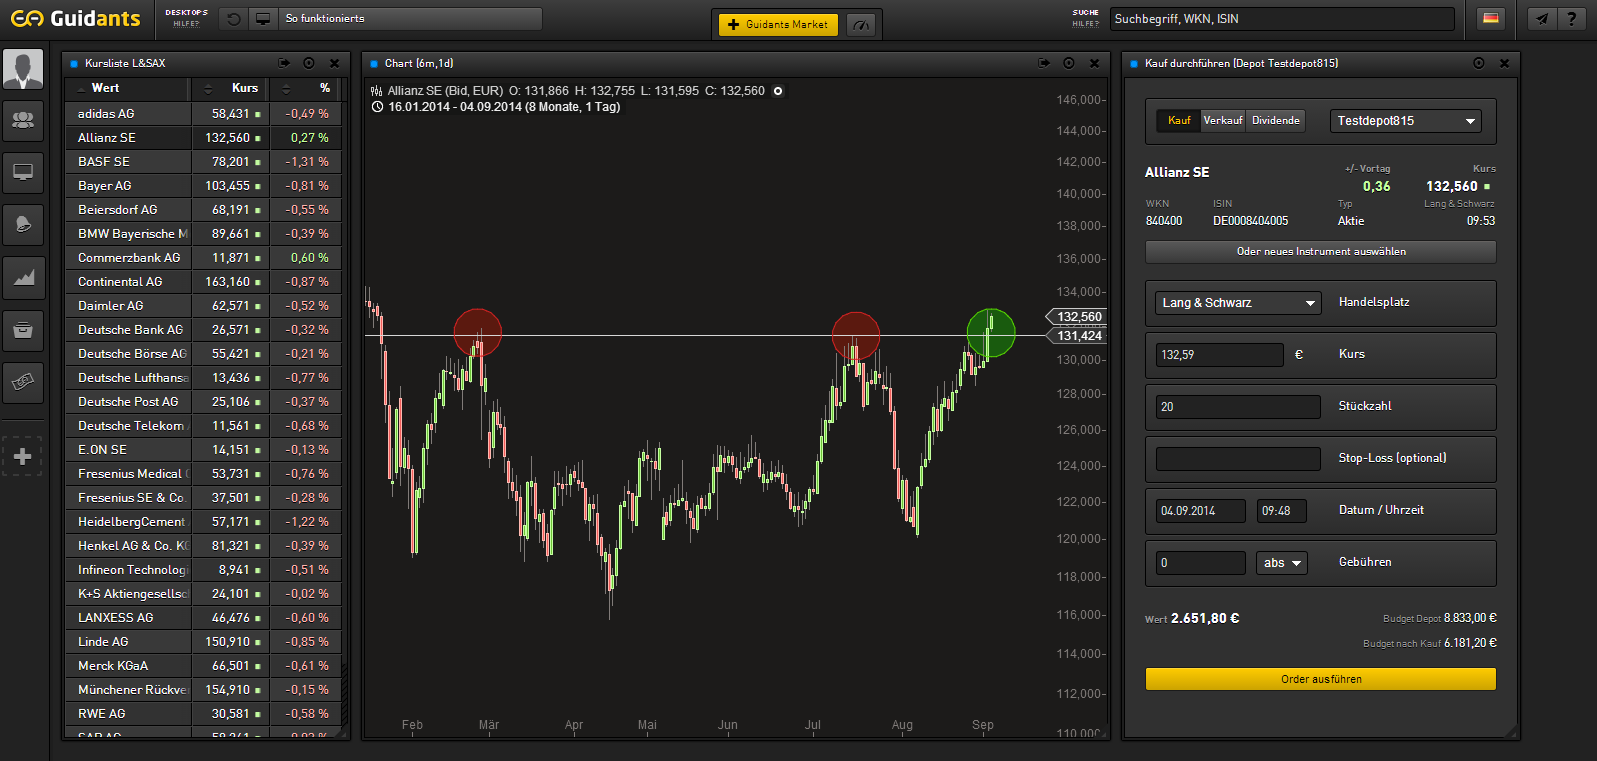Click Oder neues Instrument auswählen button
Image resolution: width=1597 pixels, height=761 pixels.
click(x=1321, y=252)
